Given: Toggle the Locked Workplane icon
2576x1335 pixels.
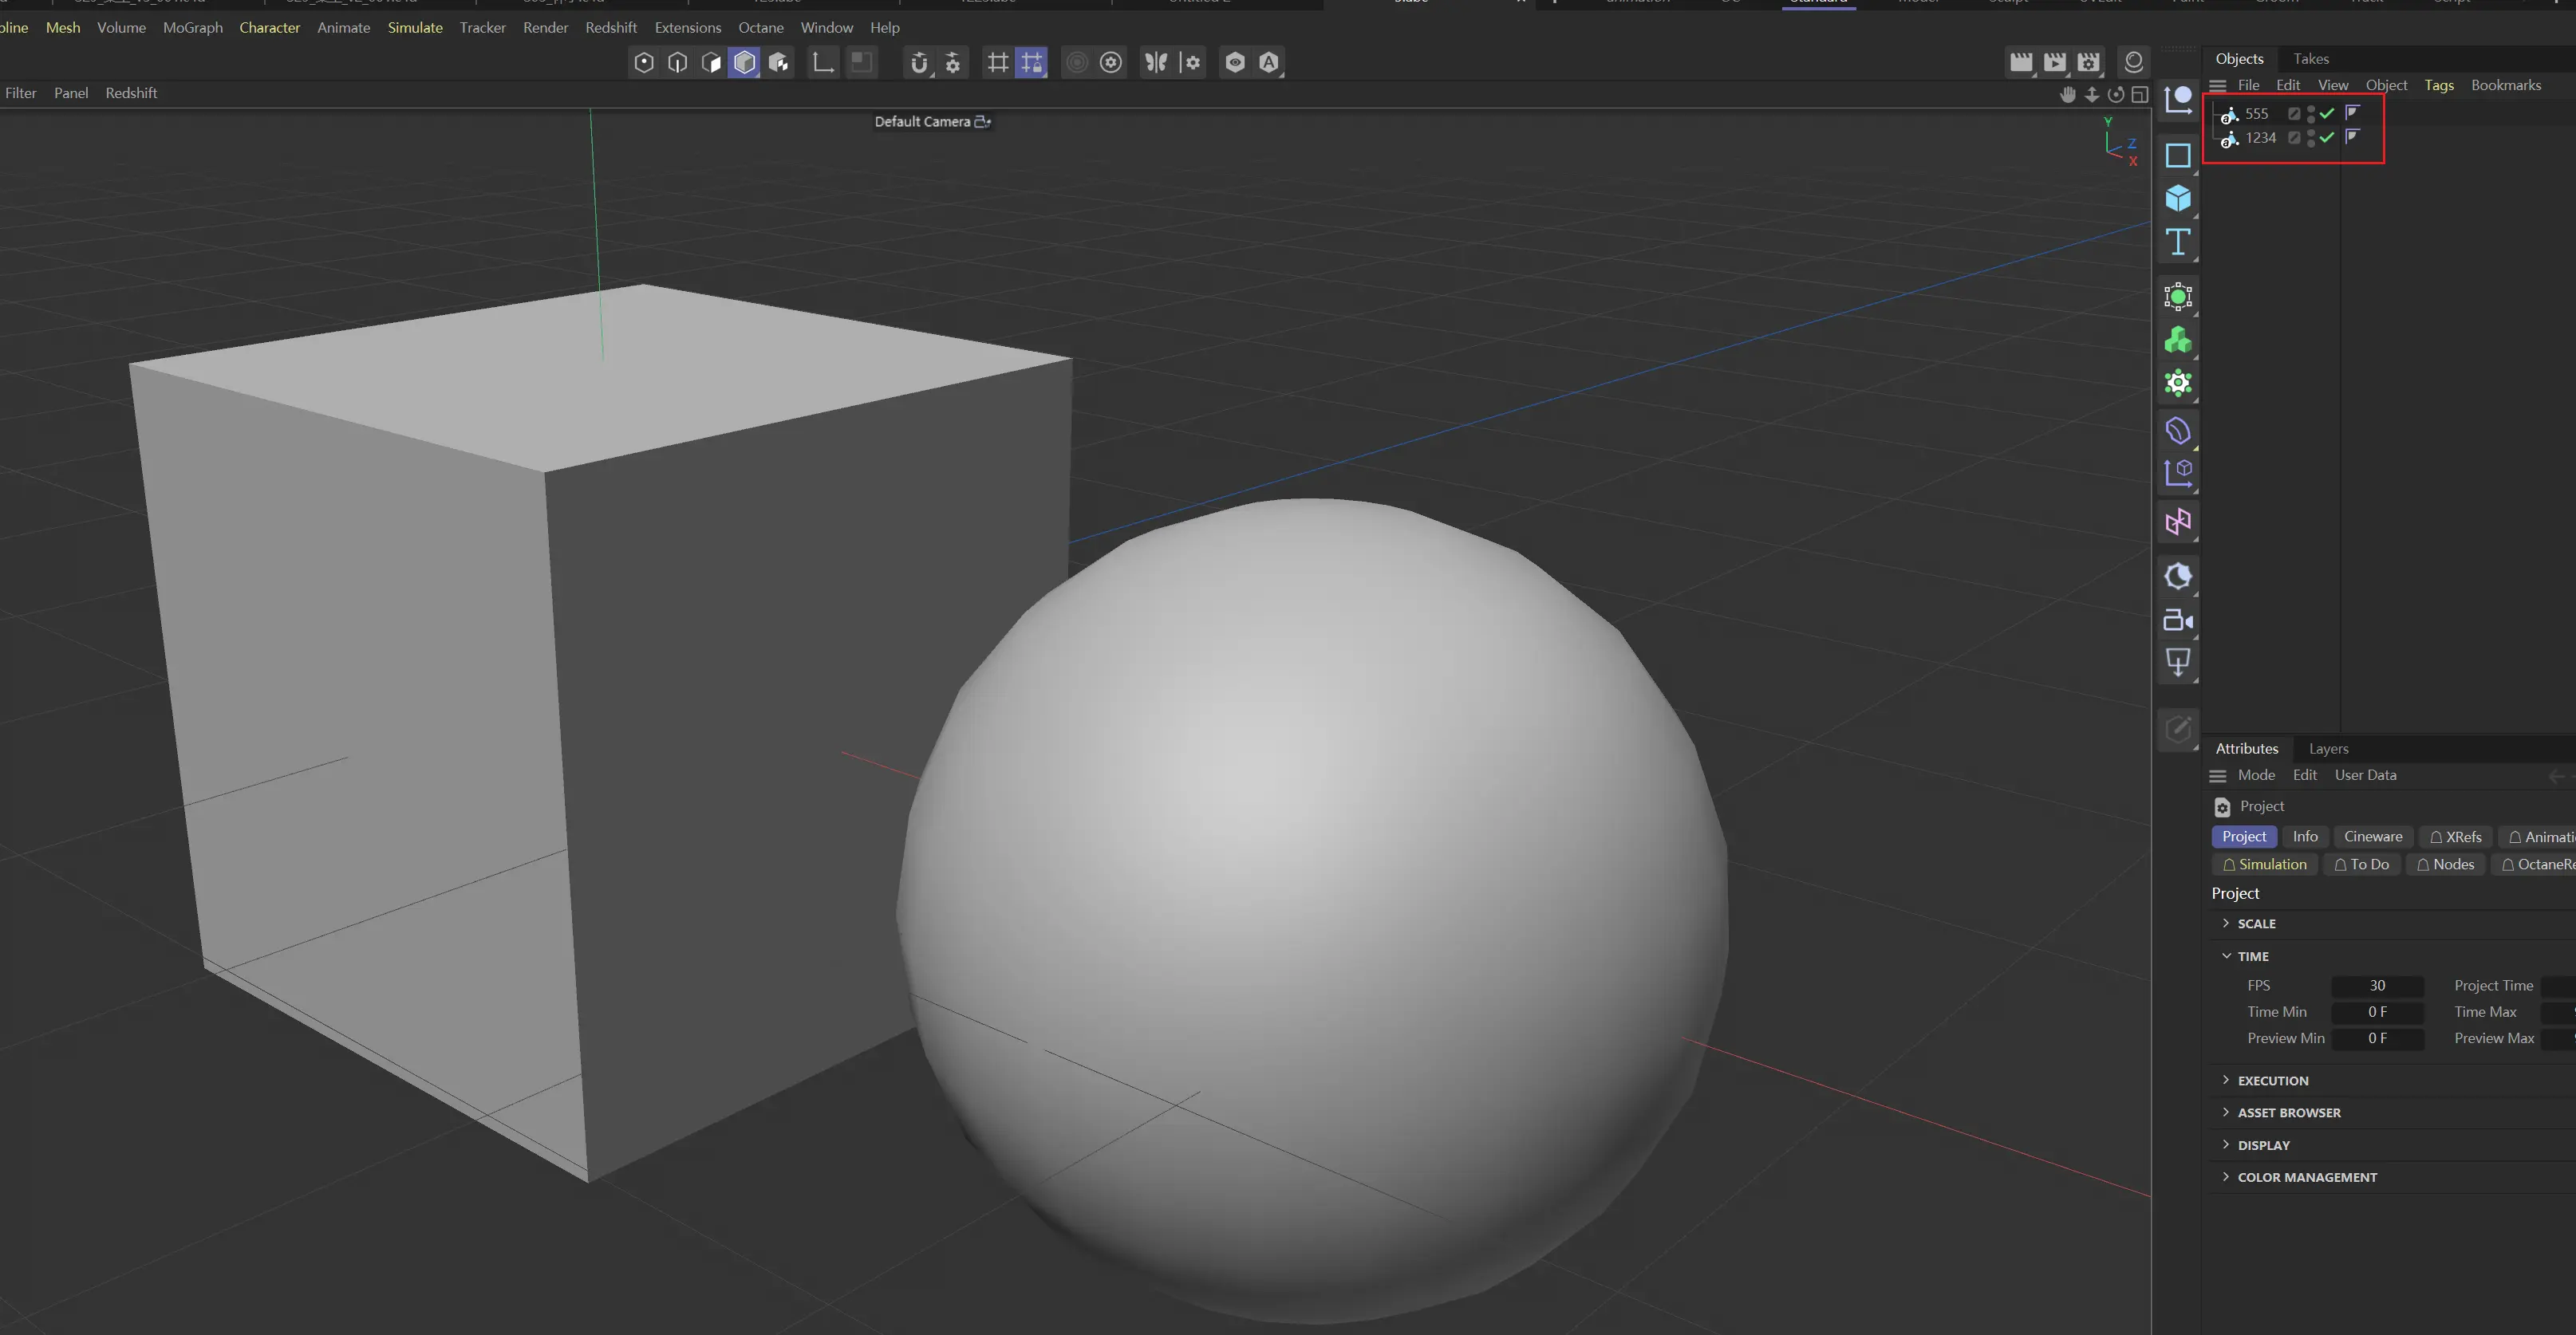Looking at the screenshot, I should tap(1031, 63).
